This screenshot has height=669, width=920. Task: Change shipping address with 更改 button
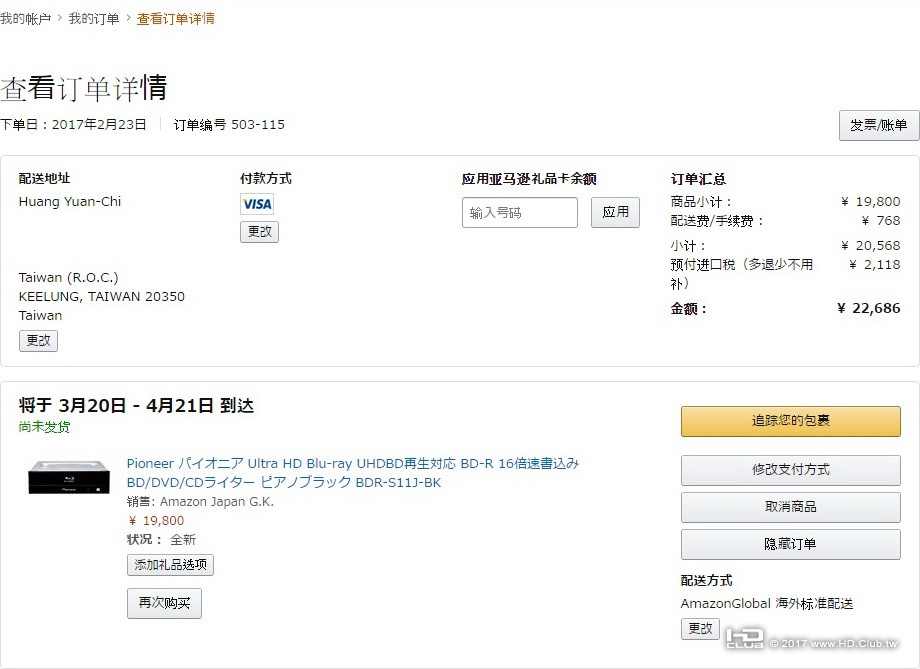click(38, 341)
